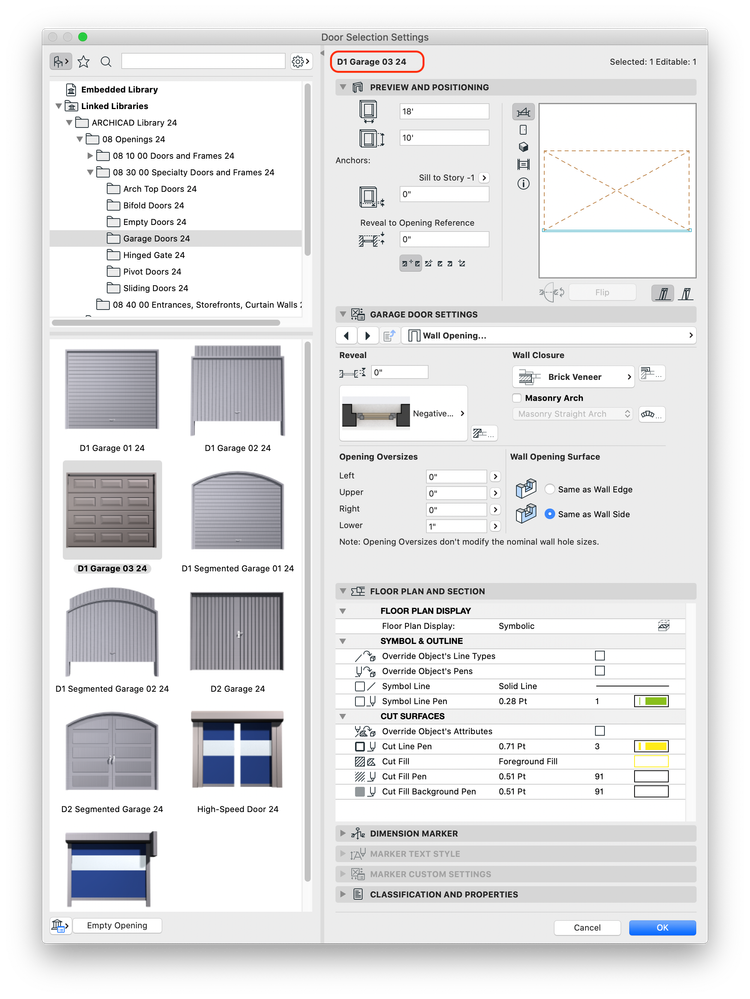Click the search magnifier icon

click(x=106, y=61)
